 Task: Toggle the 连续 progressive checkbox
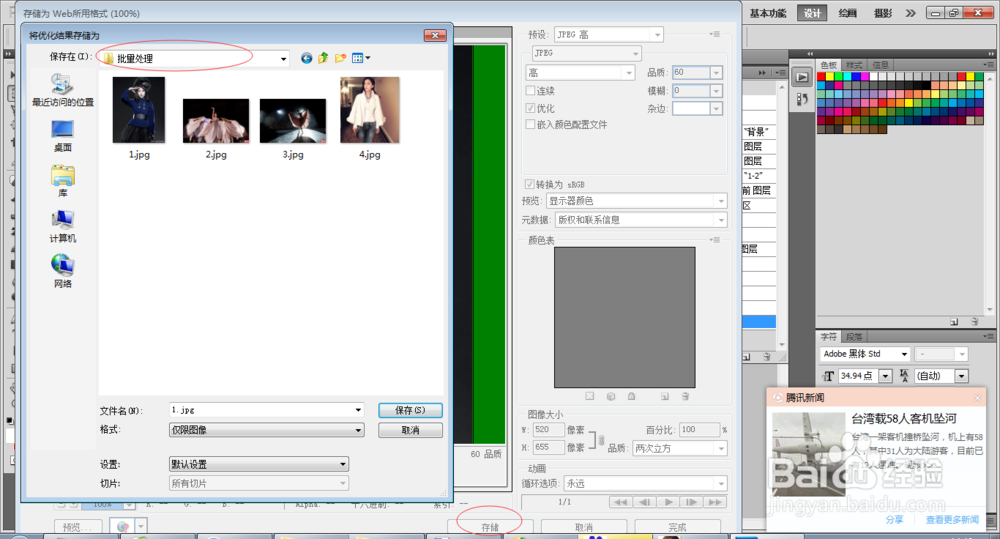click(x=531, y=91)
